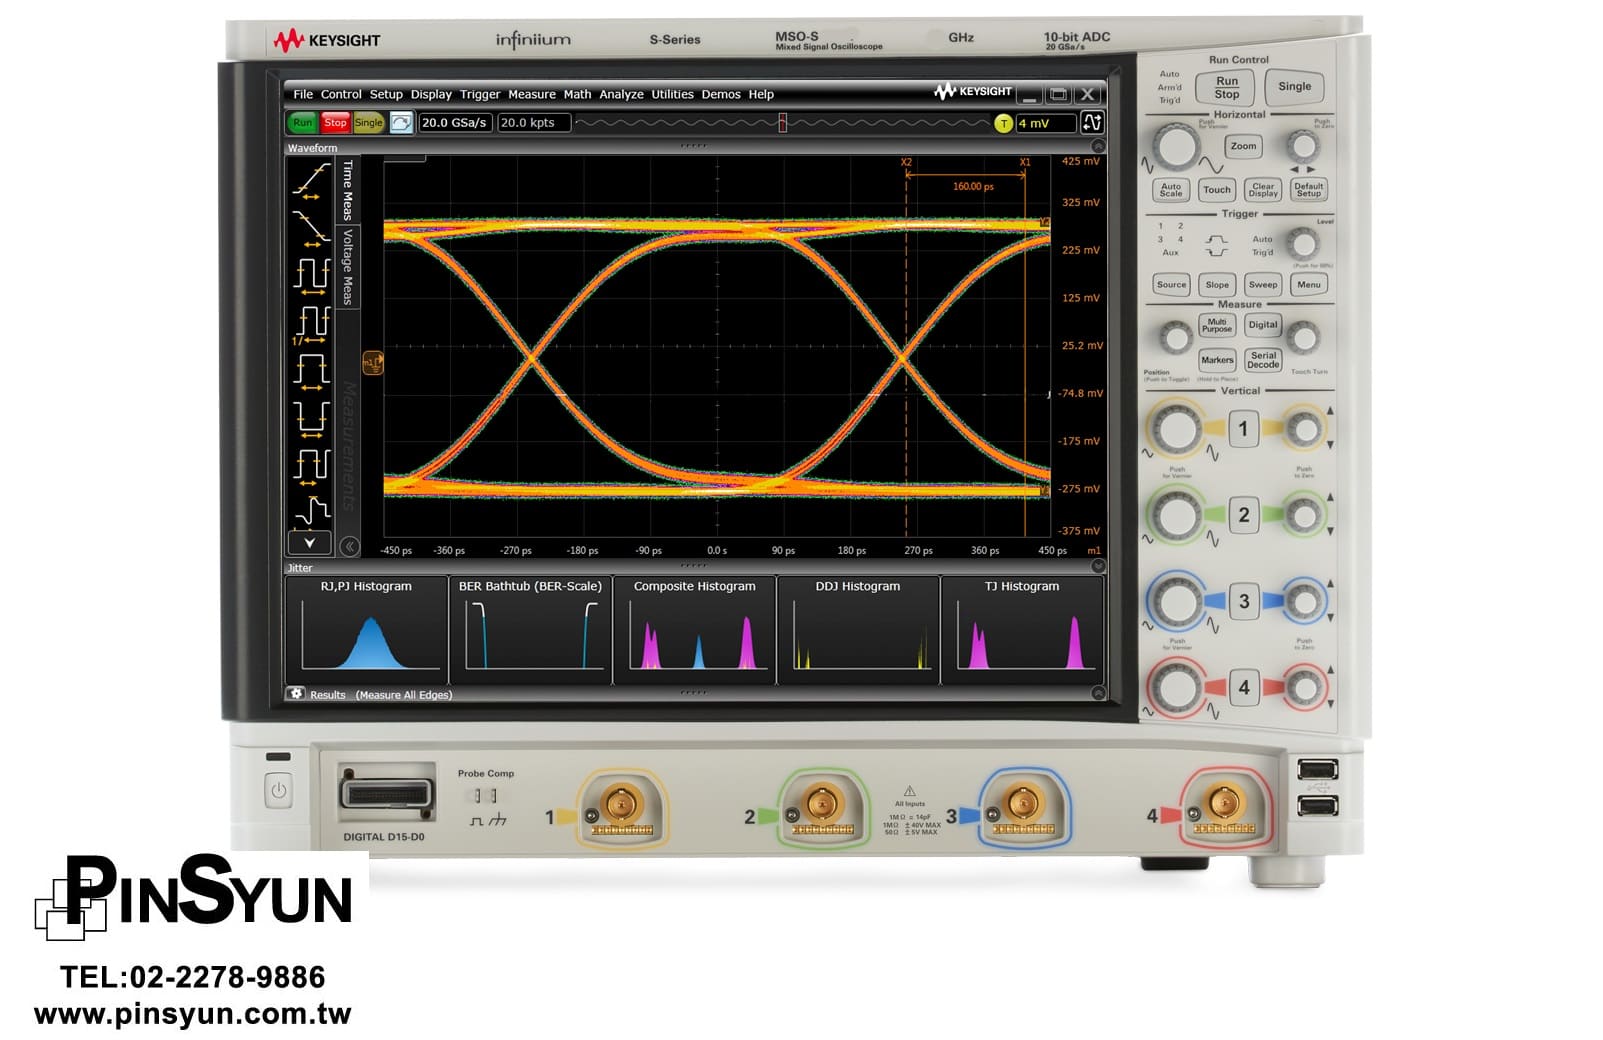
Task: Open the BER Bathtub thumbnail
Action: (x=530, y=629)
